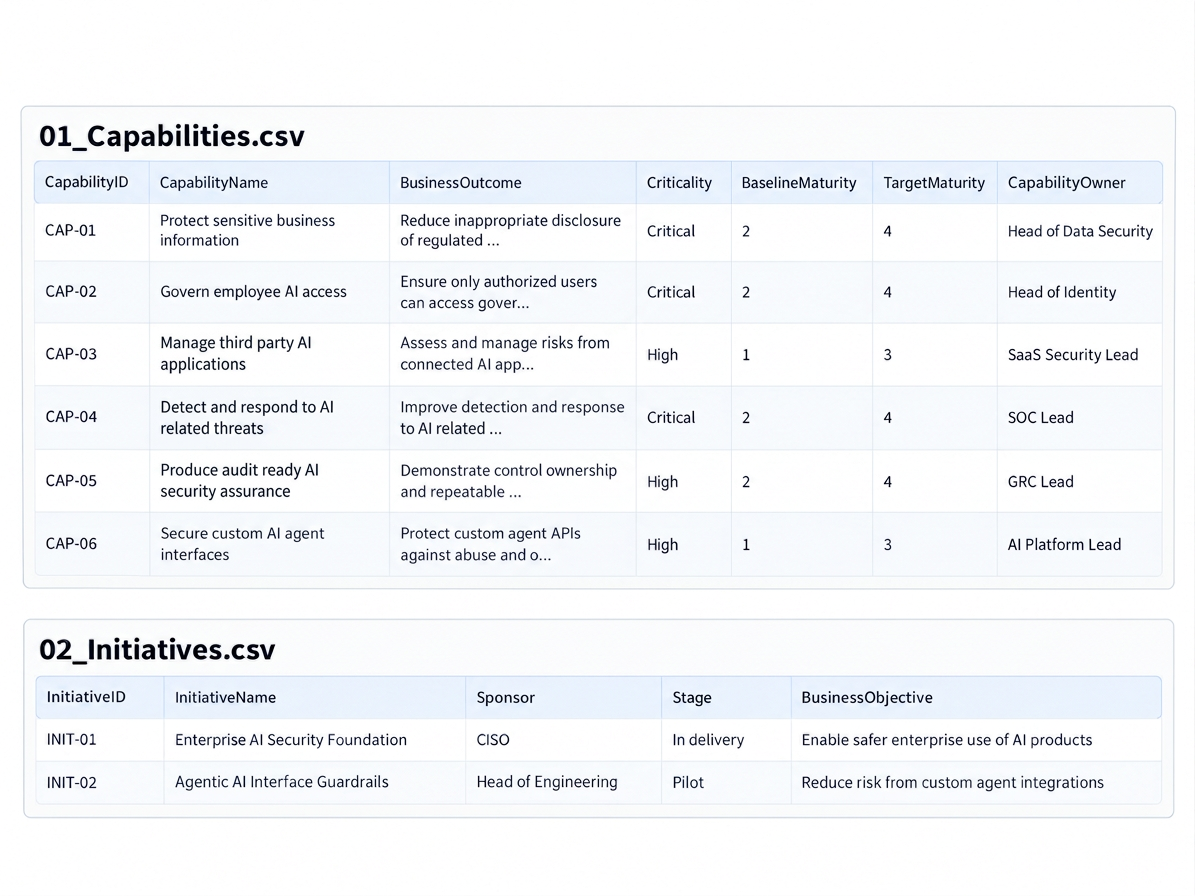This screenshot has height=896, width=1195.
Task: Select 'Head of Data Security' owner cell
Action: [1080, 231]
